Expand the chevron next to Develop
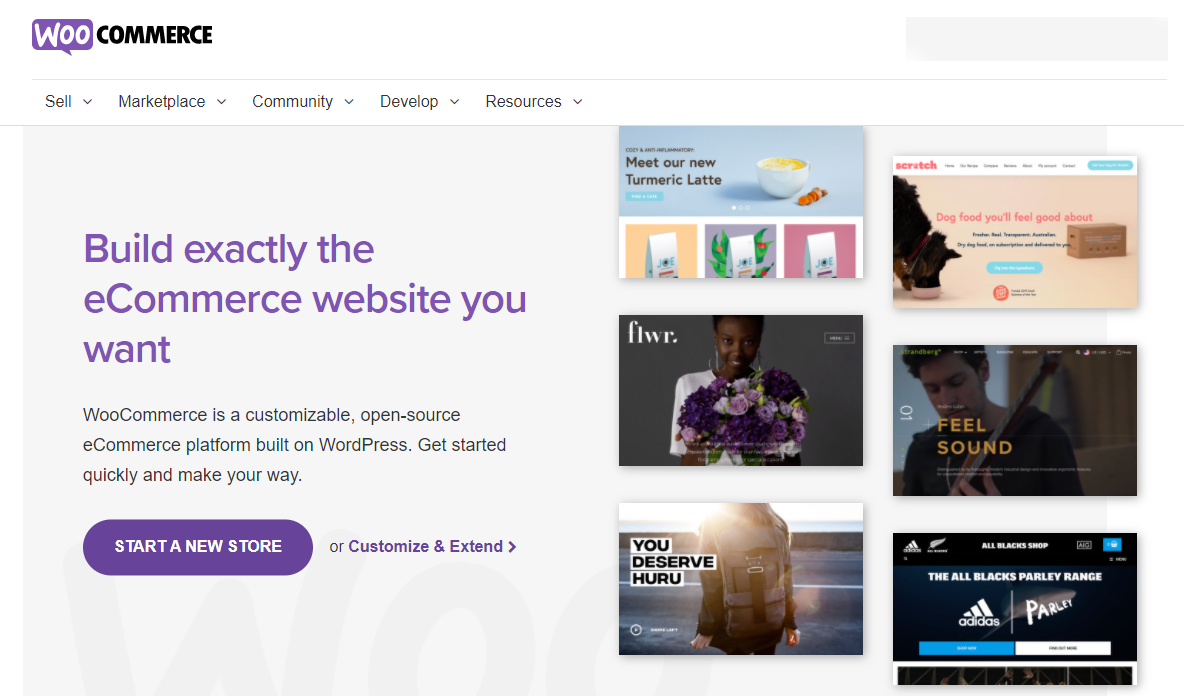Viewport: 1184px width, 696px height. click(x=454, y=102)
